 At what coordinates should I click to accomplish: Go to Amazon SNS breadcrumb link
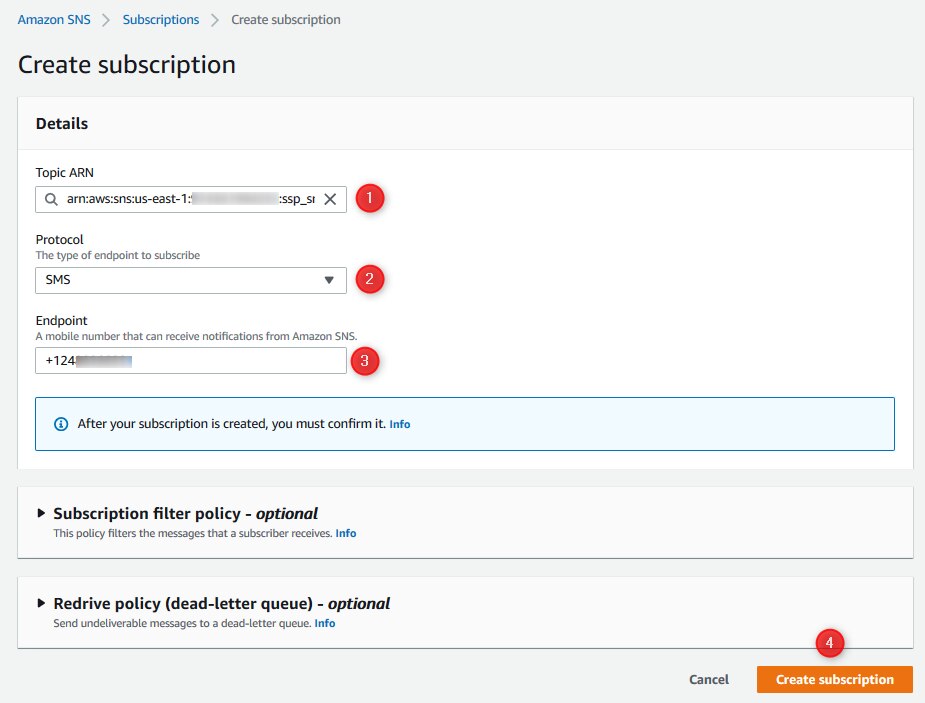[x=54, y=19]
